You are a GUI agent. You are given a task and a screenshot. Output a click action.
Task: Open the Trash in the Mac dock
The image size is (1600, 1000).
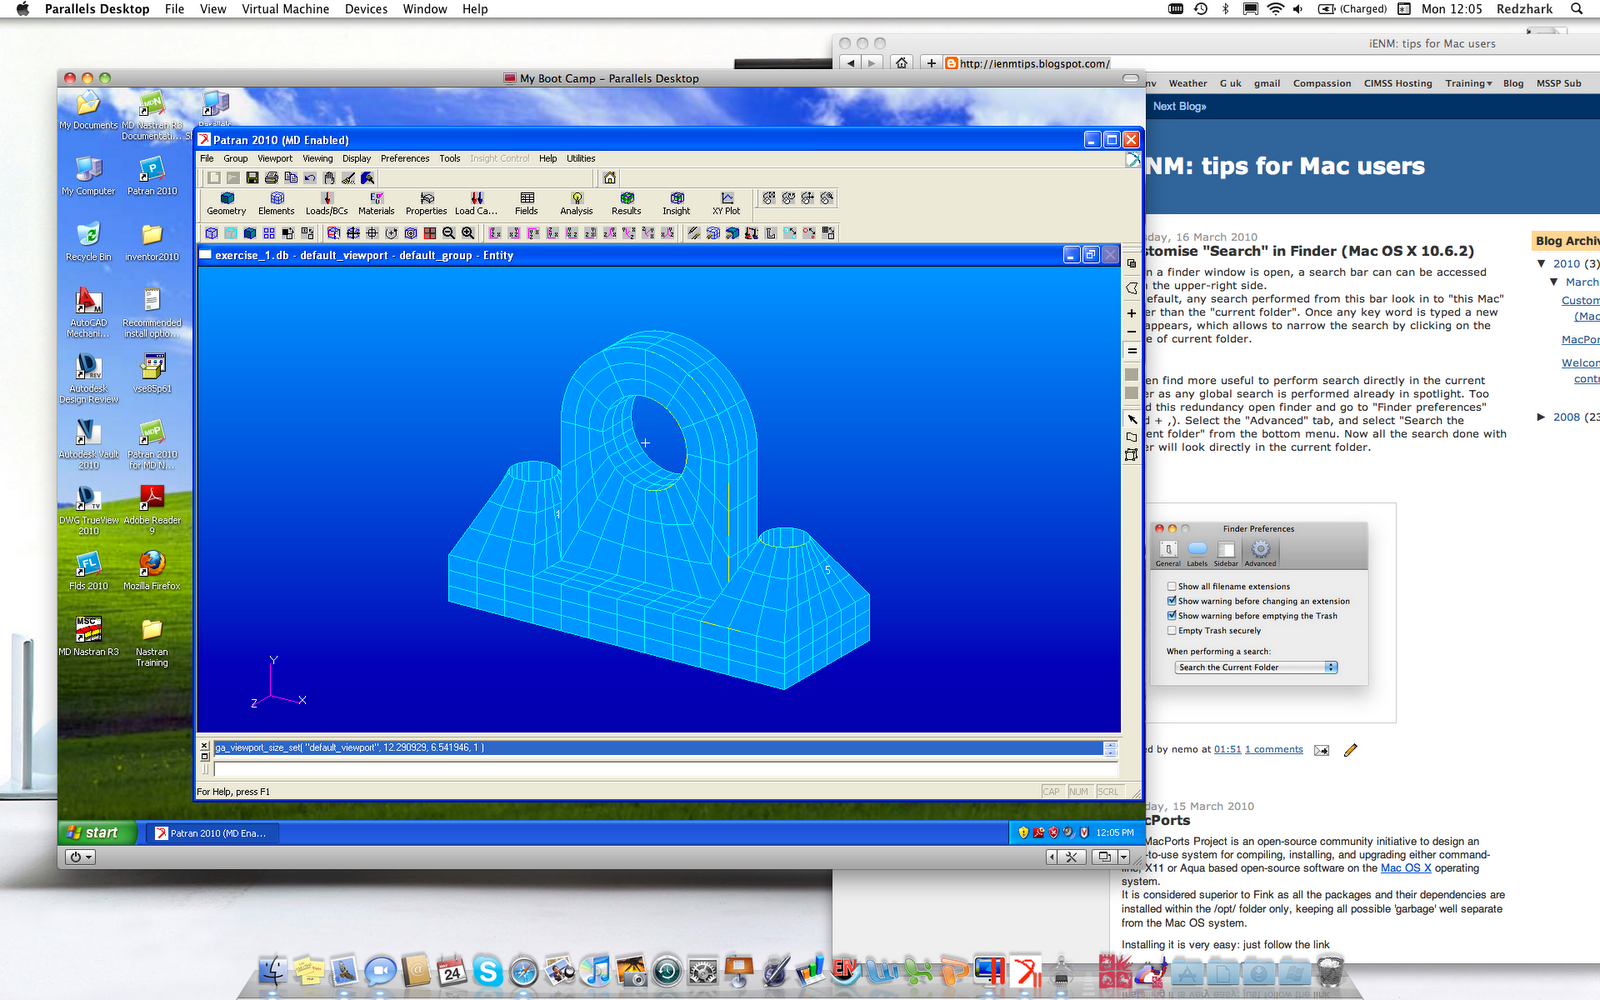1330,970
